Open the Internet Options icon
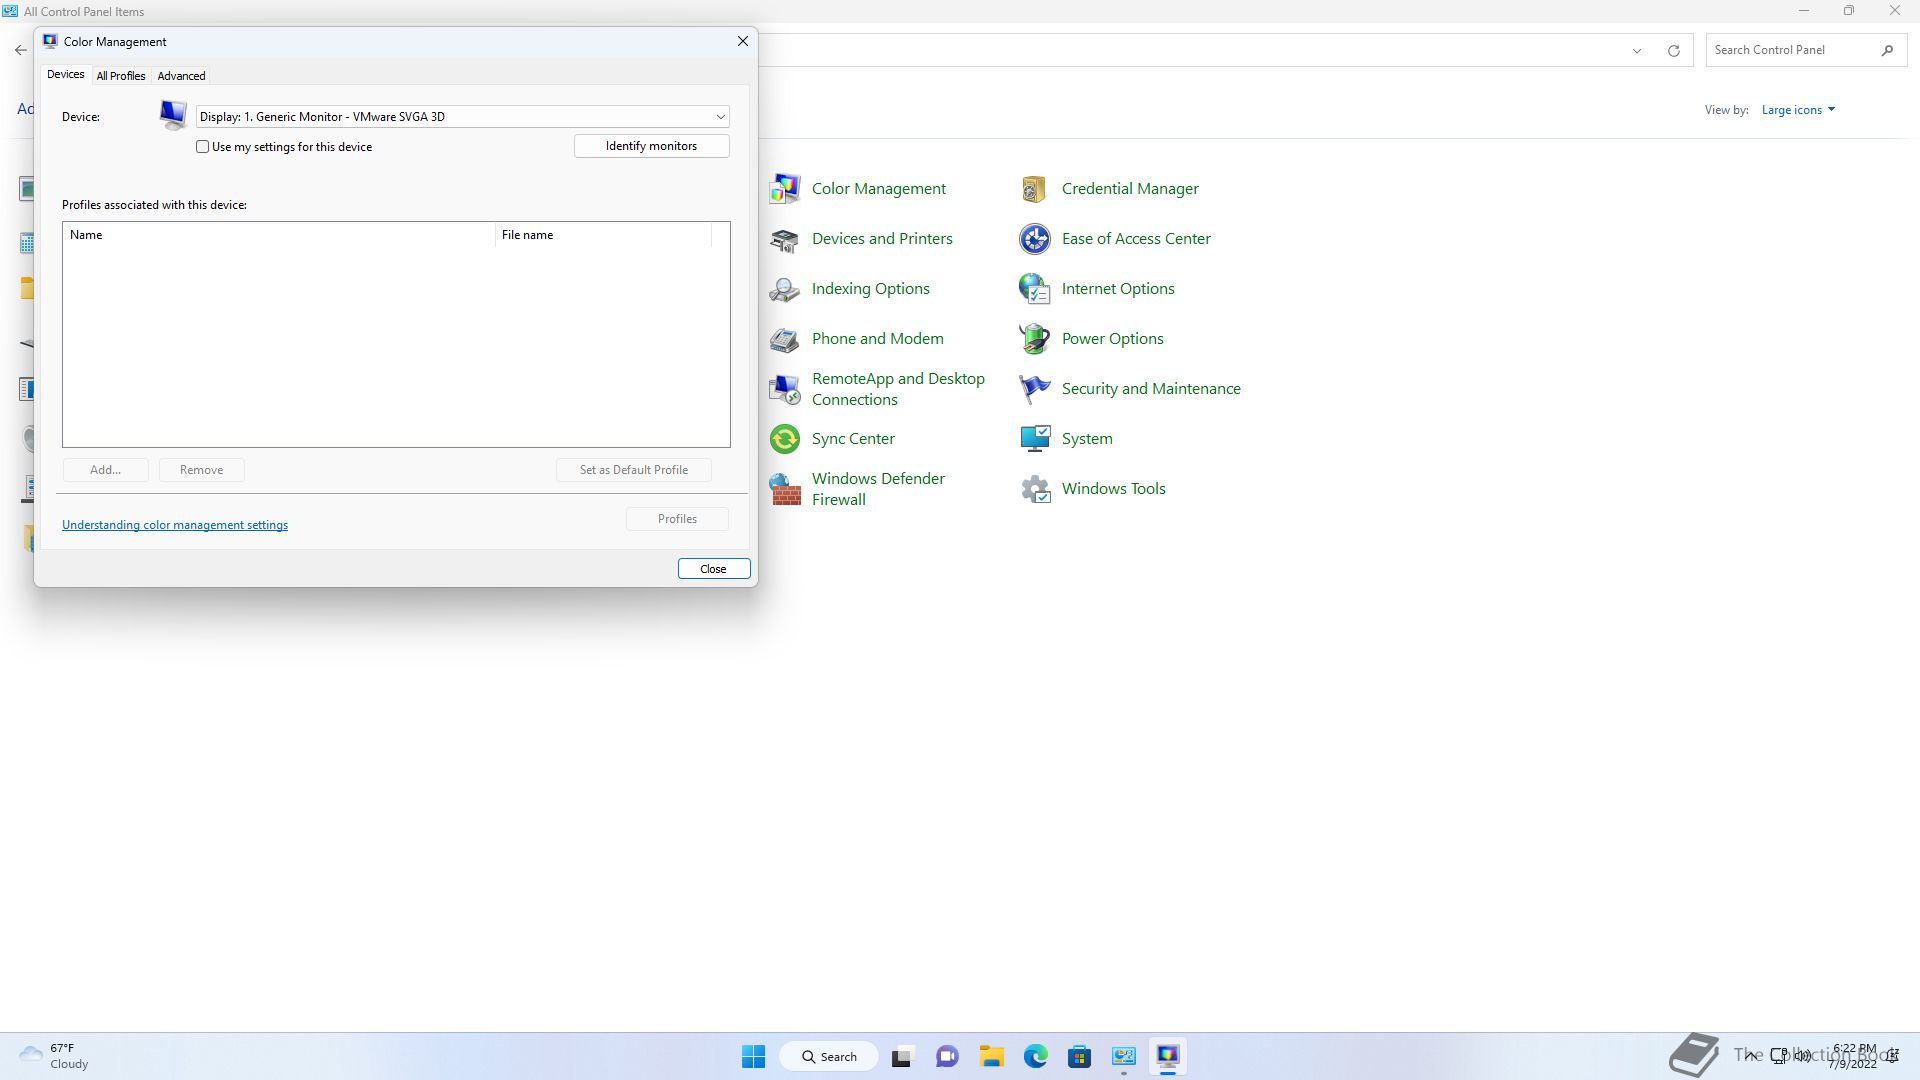Image resolution: width=1920 pixels, height=1080 pixels. click(x=1035, y=289)
